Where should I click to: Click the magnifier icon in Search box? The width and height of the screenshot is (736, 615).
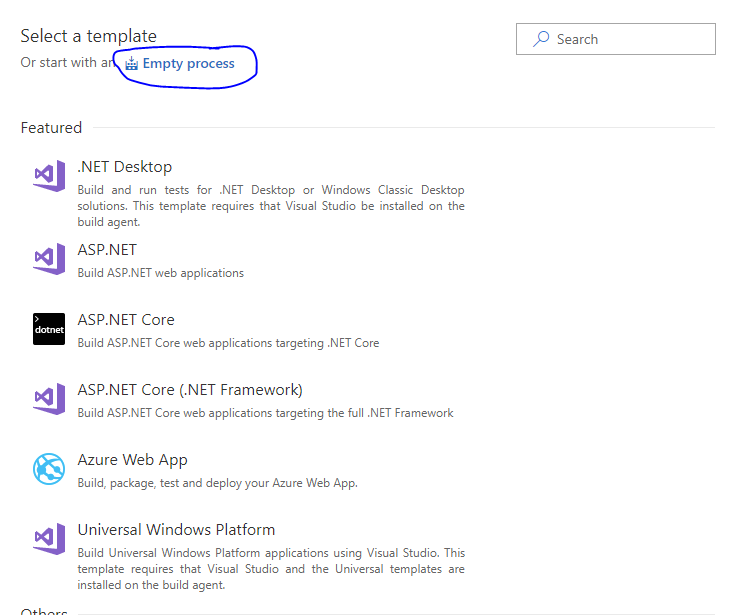tap(541, 39)
